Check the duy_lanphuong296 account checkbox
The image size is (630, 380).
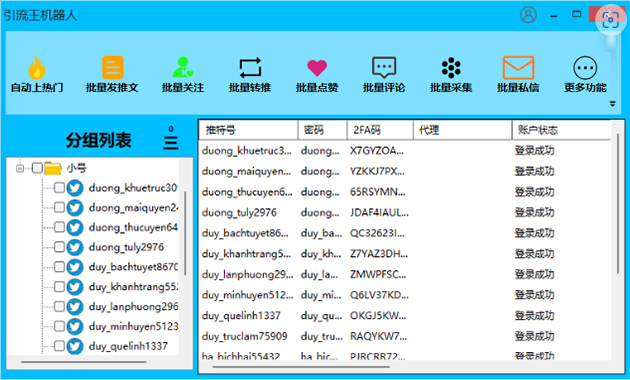tap(59, 306)
